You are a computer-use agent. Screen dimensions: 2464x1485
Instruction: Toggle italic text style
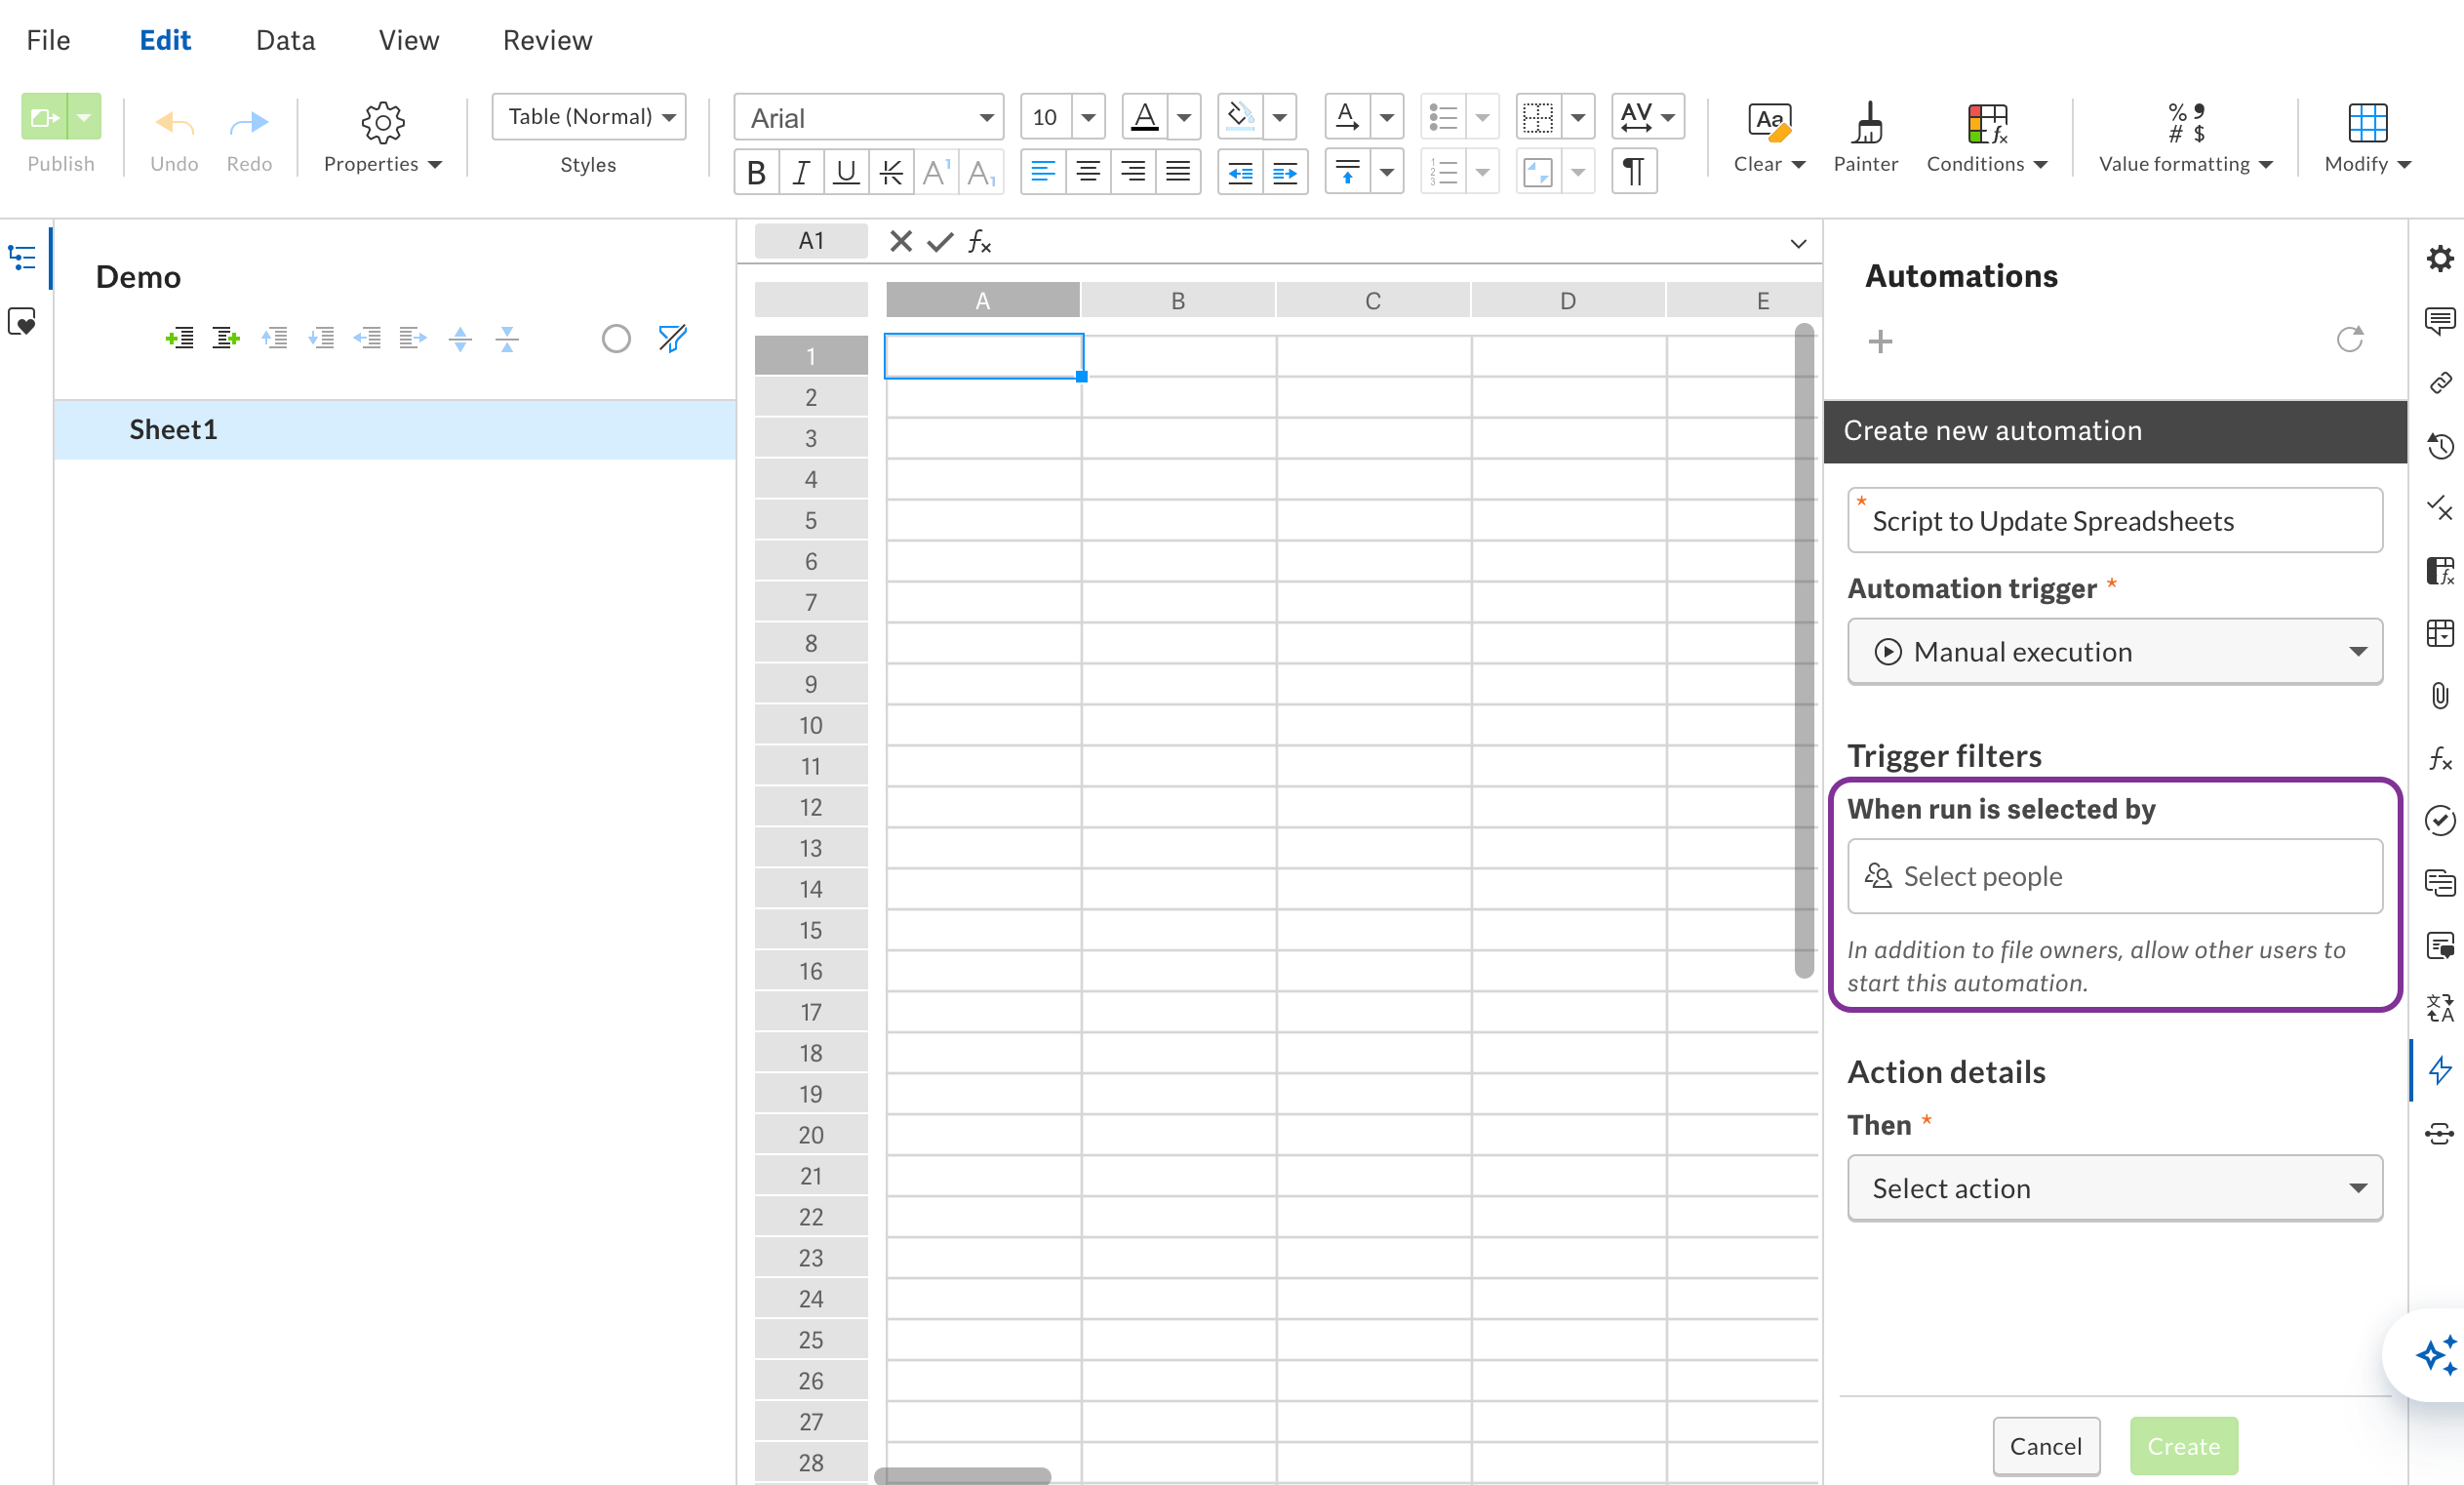click(800, 173)
